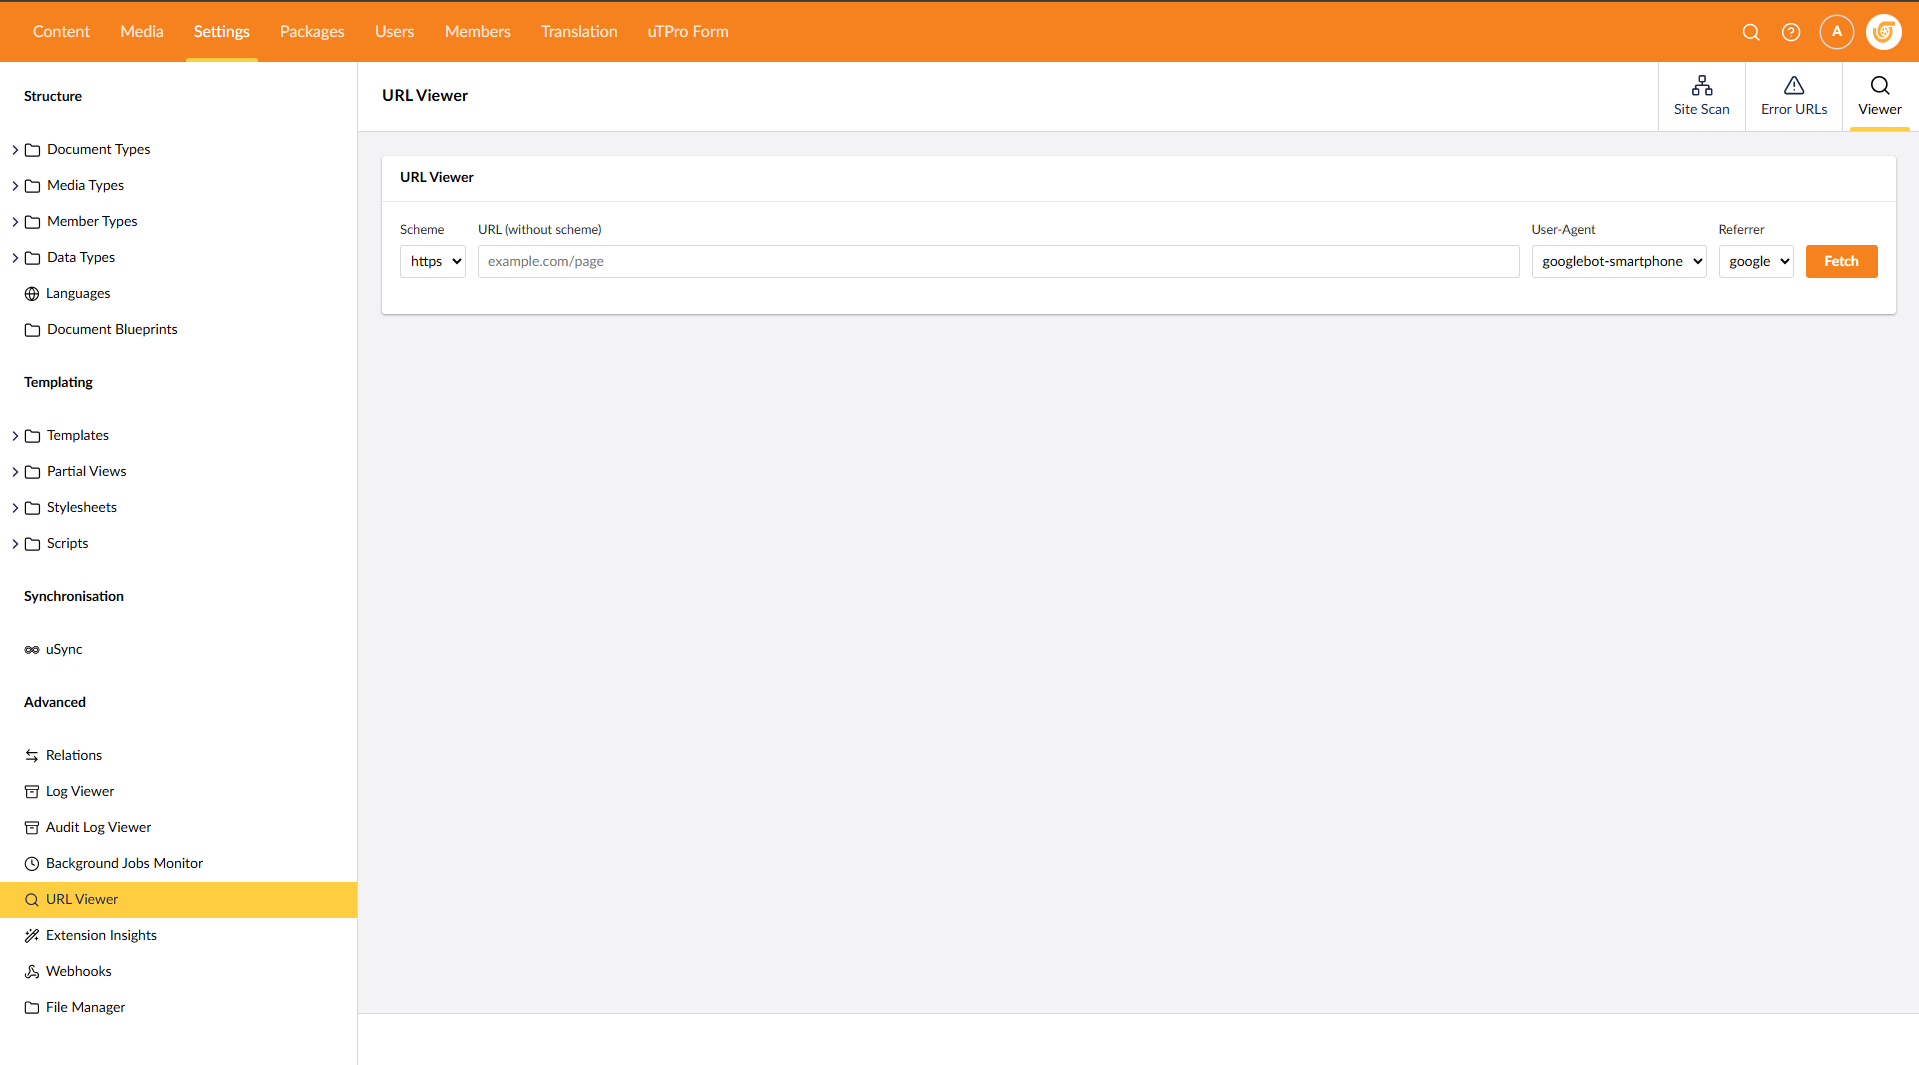This screenshot has height=1065, width=1919.
Task: Open the help question mark icon
Action: click(x=1791, y=32)
